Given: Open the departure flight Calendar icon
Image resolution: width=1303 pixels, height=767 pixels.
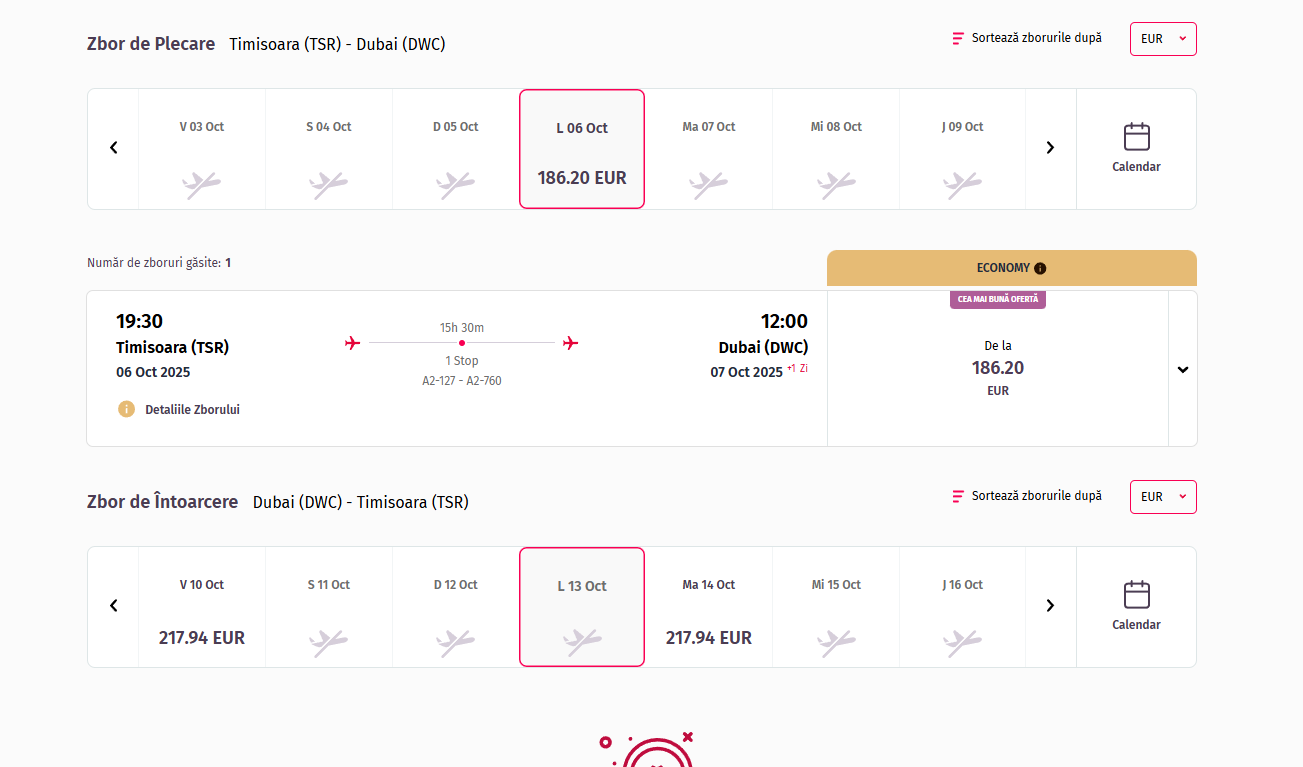Looking at the screenshot, I should [x=1136, y=137].
